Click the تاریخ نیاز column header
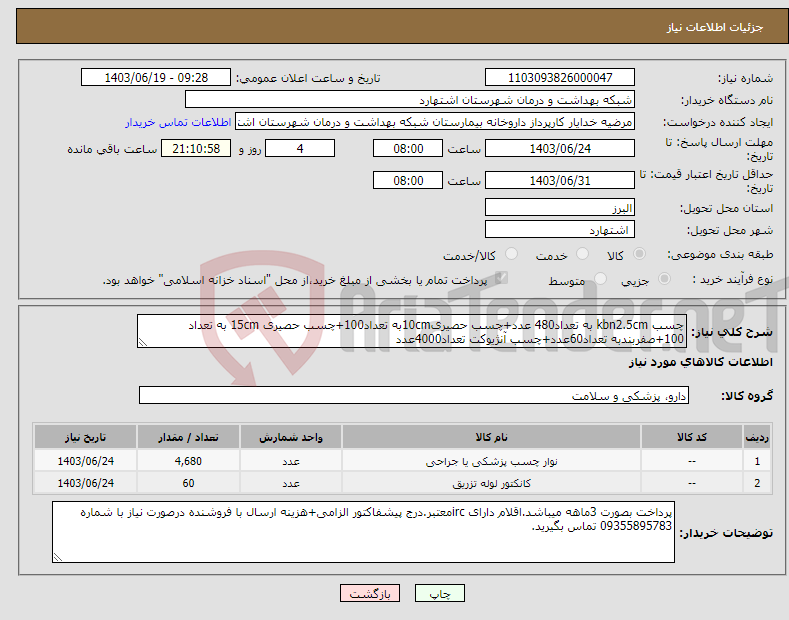The height and width of the screenshot is (620, 789). click(86, 437)
